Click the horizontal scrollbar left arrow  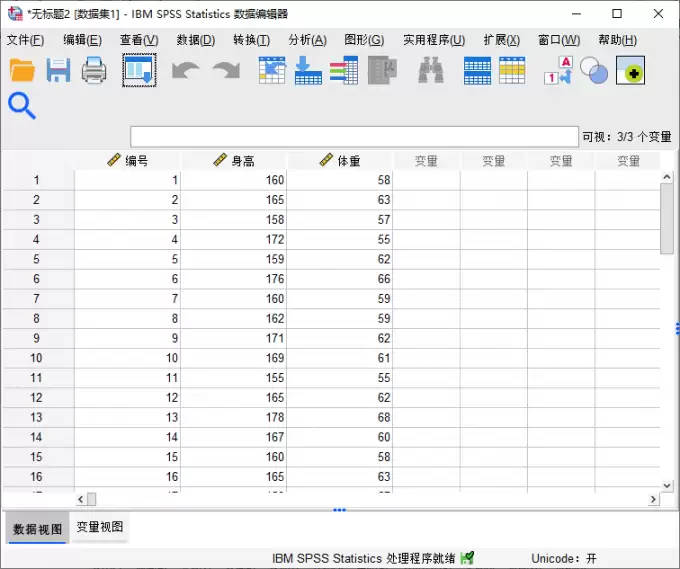pyautogui.click(x=81, y=500)
